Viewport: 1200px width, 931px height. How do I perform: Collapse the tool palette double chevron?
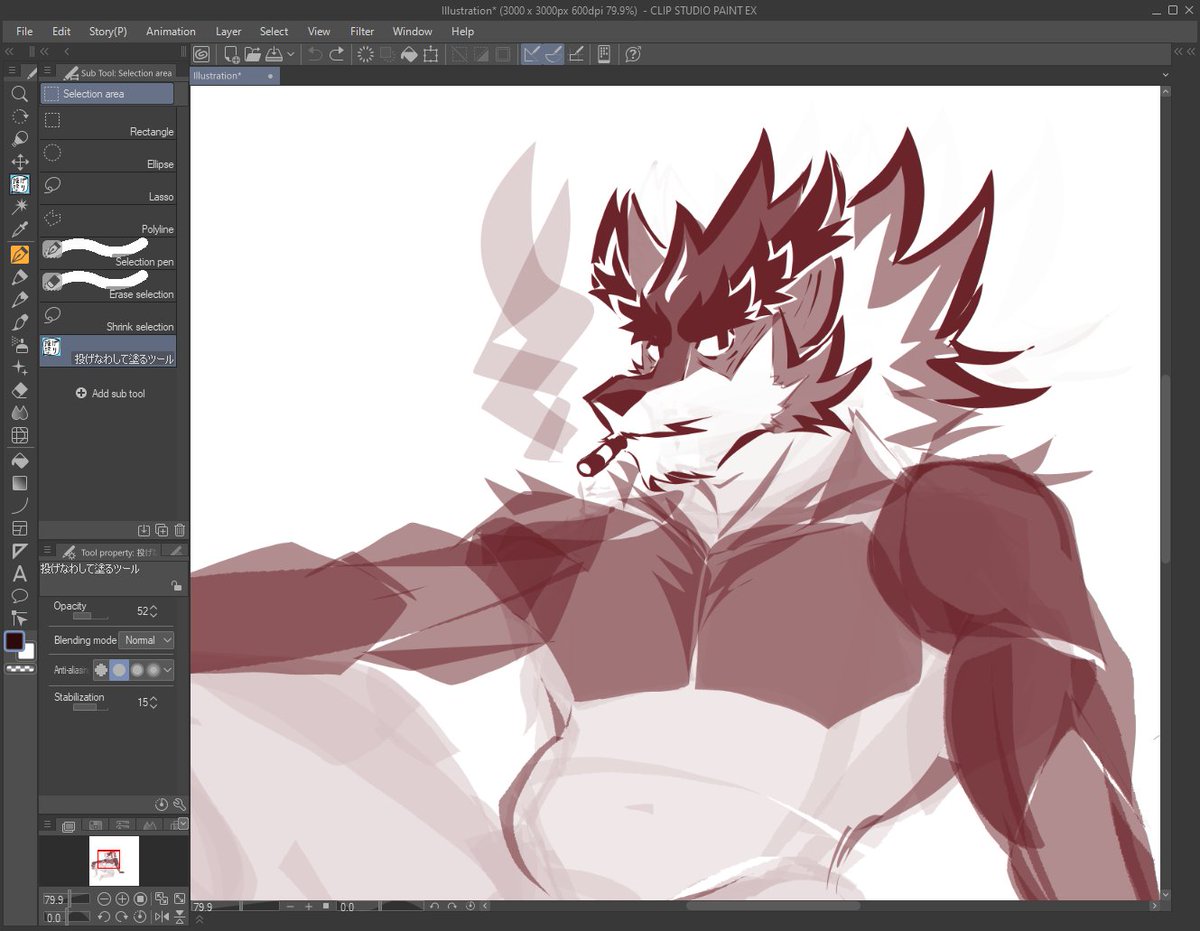point(9,51)
